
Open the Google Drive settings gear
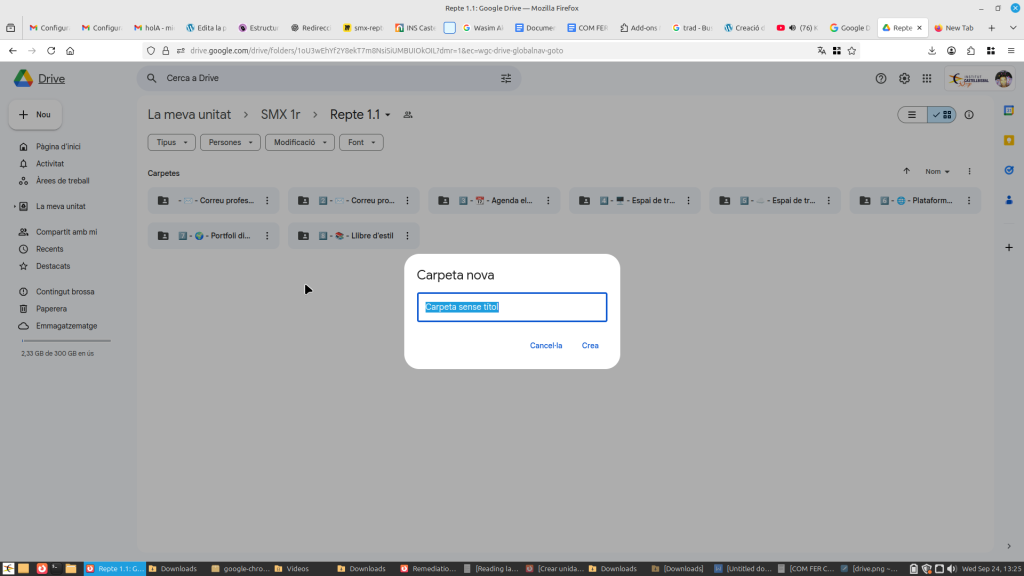pyautogui.click(x=904, y=78)
